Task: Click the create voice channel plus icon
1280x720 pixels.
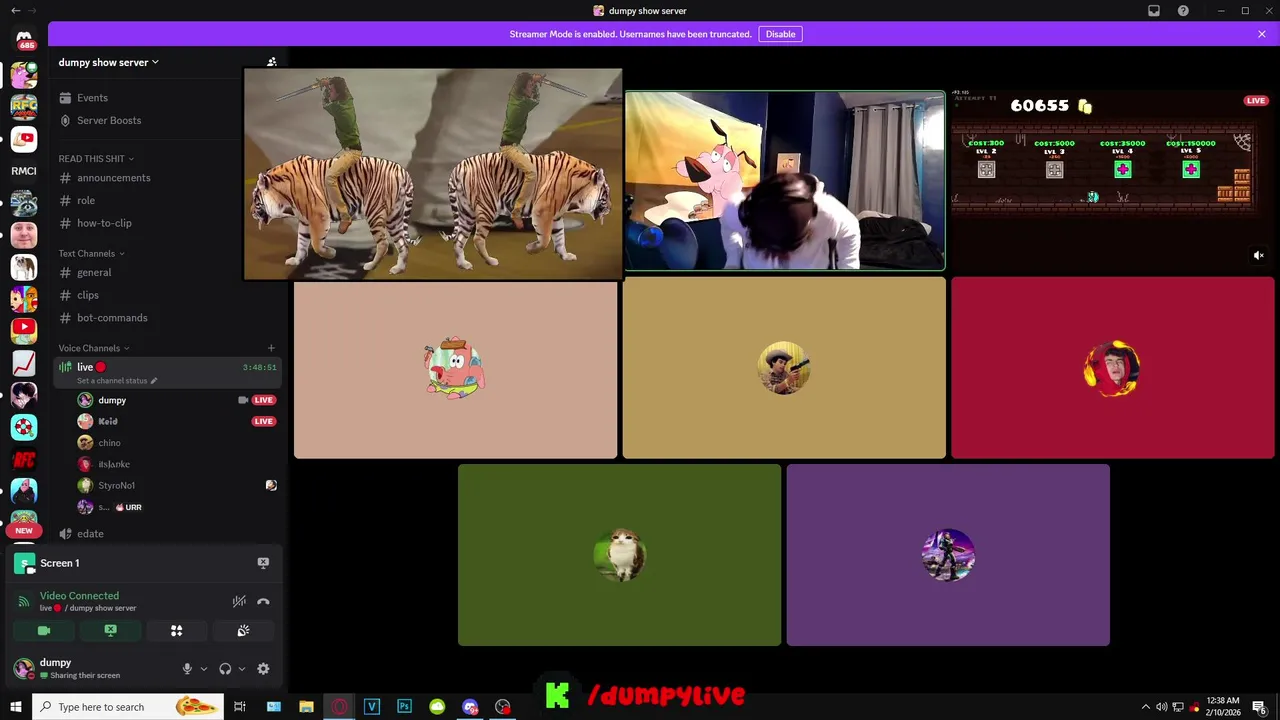Action: coord(271,348)
